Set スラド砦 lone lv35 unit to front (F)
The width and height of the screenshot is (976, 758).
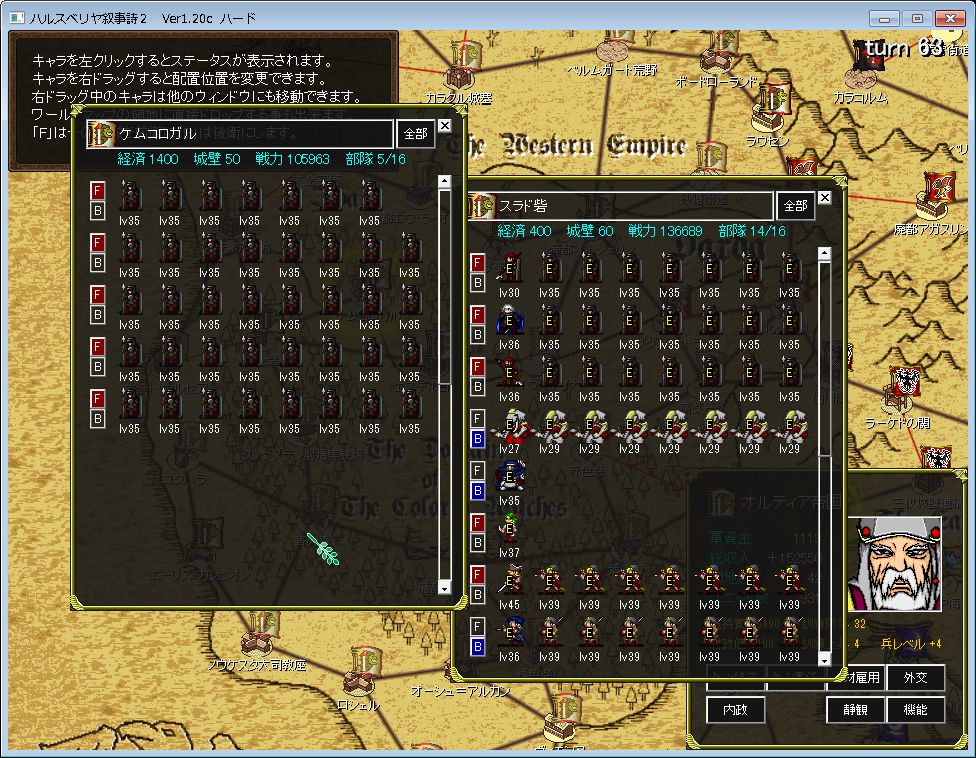coord(477,470)
